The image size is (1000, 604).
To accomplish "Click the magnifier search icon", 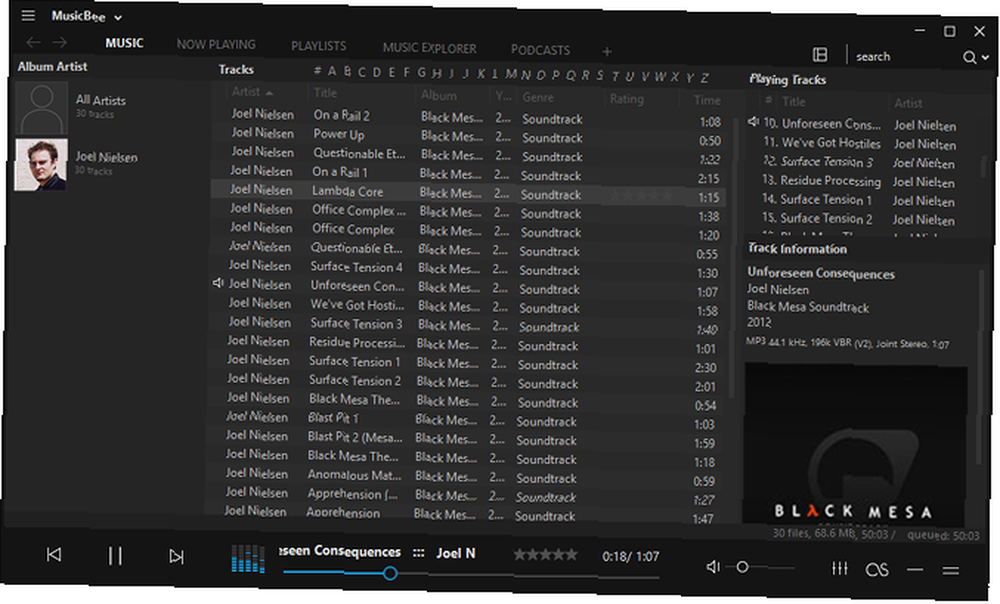I will click(969, 57).
